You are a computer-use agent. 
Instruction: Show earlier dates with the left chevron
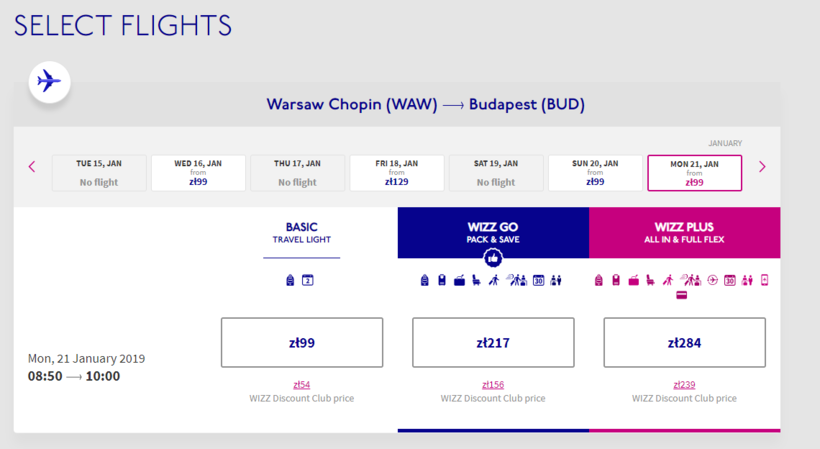(x=32, y=167)
